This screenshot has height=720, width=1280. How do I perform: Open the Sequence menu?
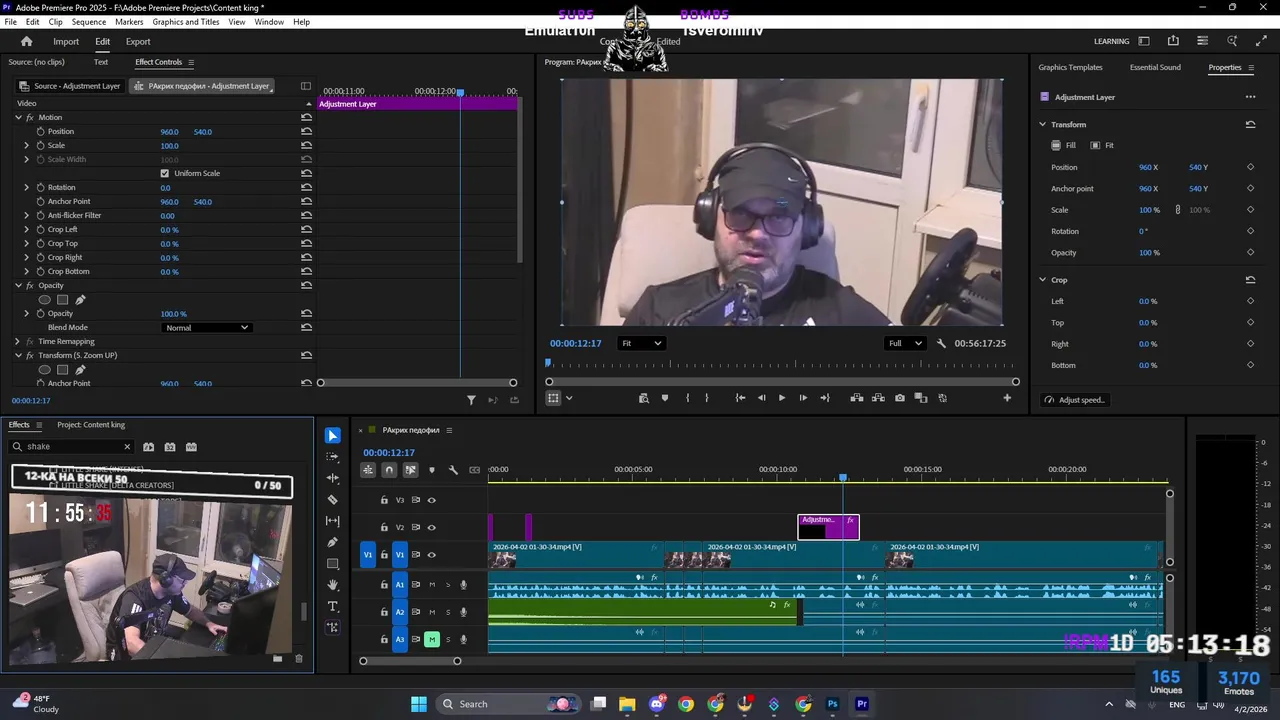89,22
